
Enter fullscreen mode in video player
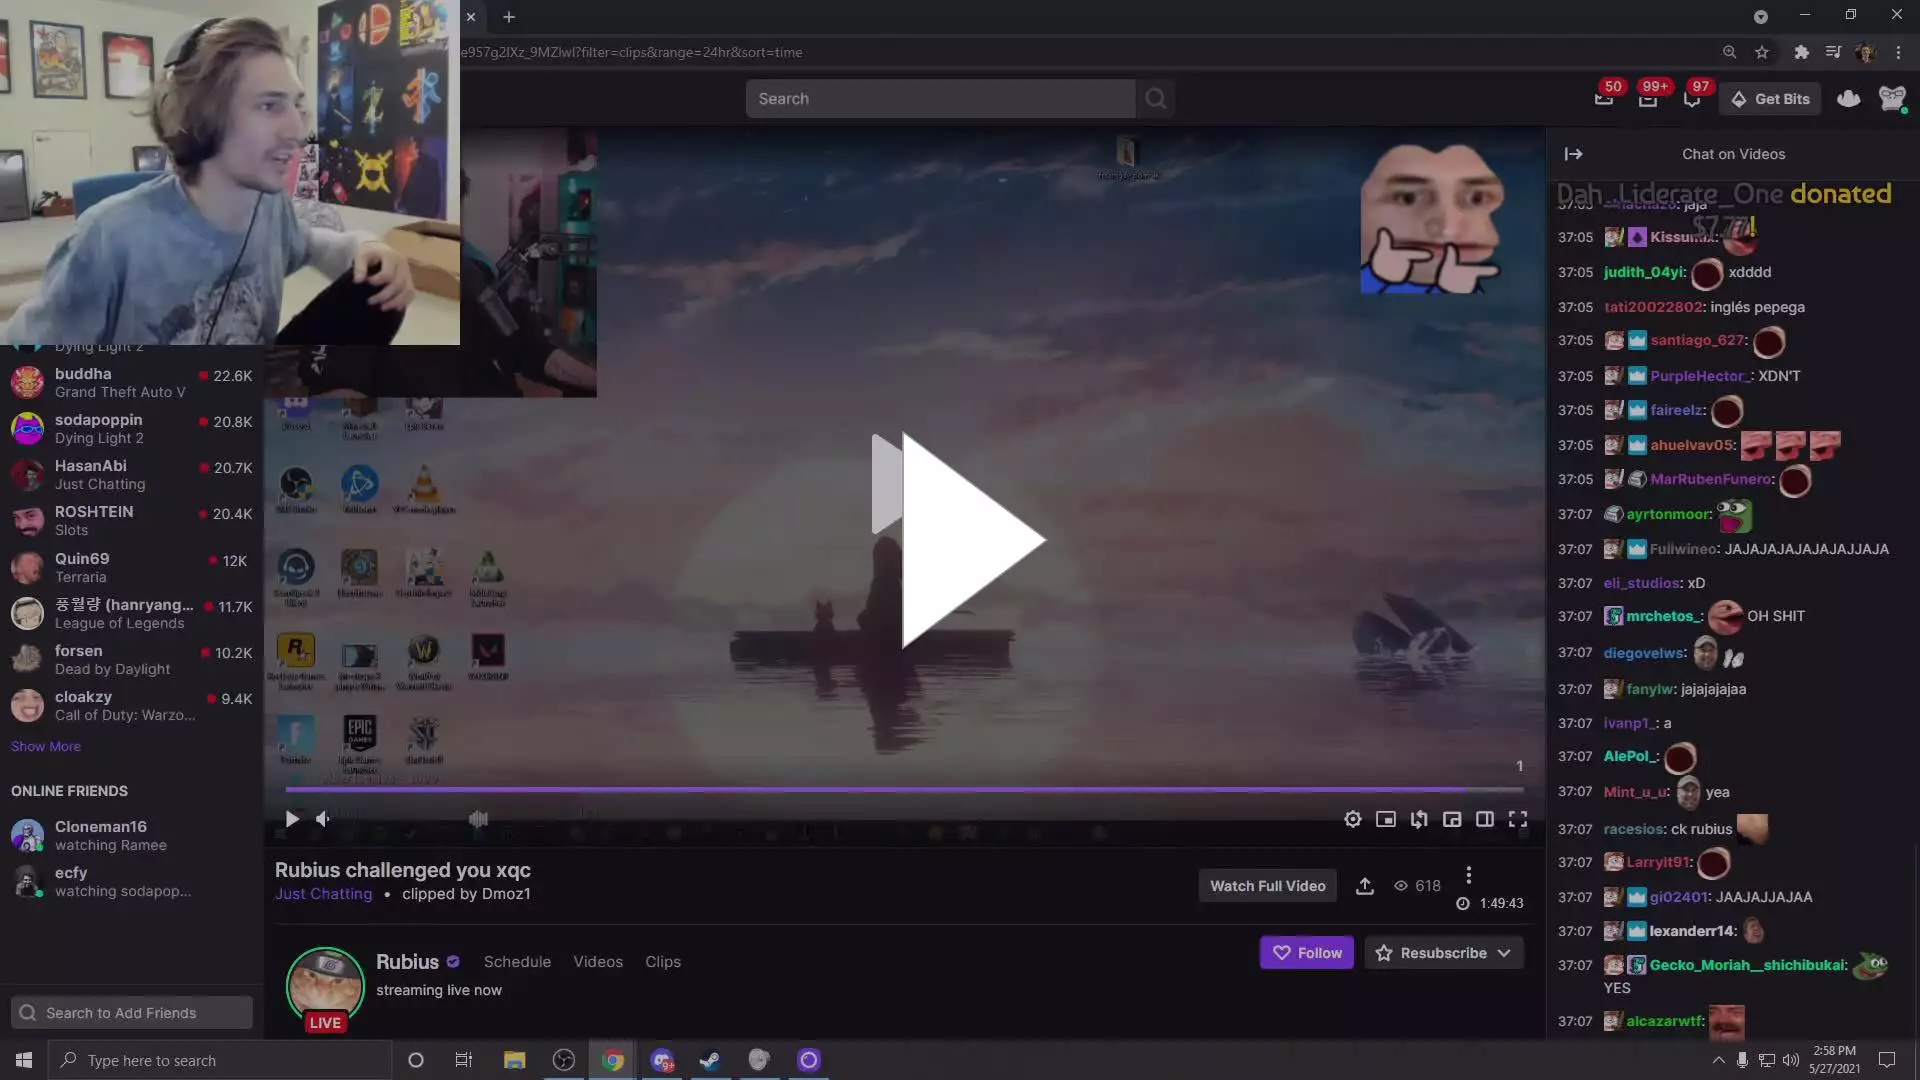pyautogui.click(x=1518, y=819)
